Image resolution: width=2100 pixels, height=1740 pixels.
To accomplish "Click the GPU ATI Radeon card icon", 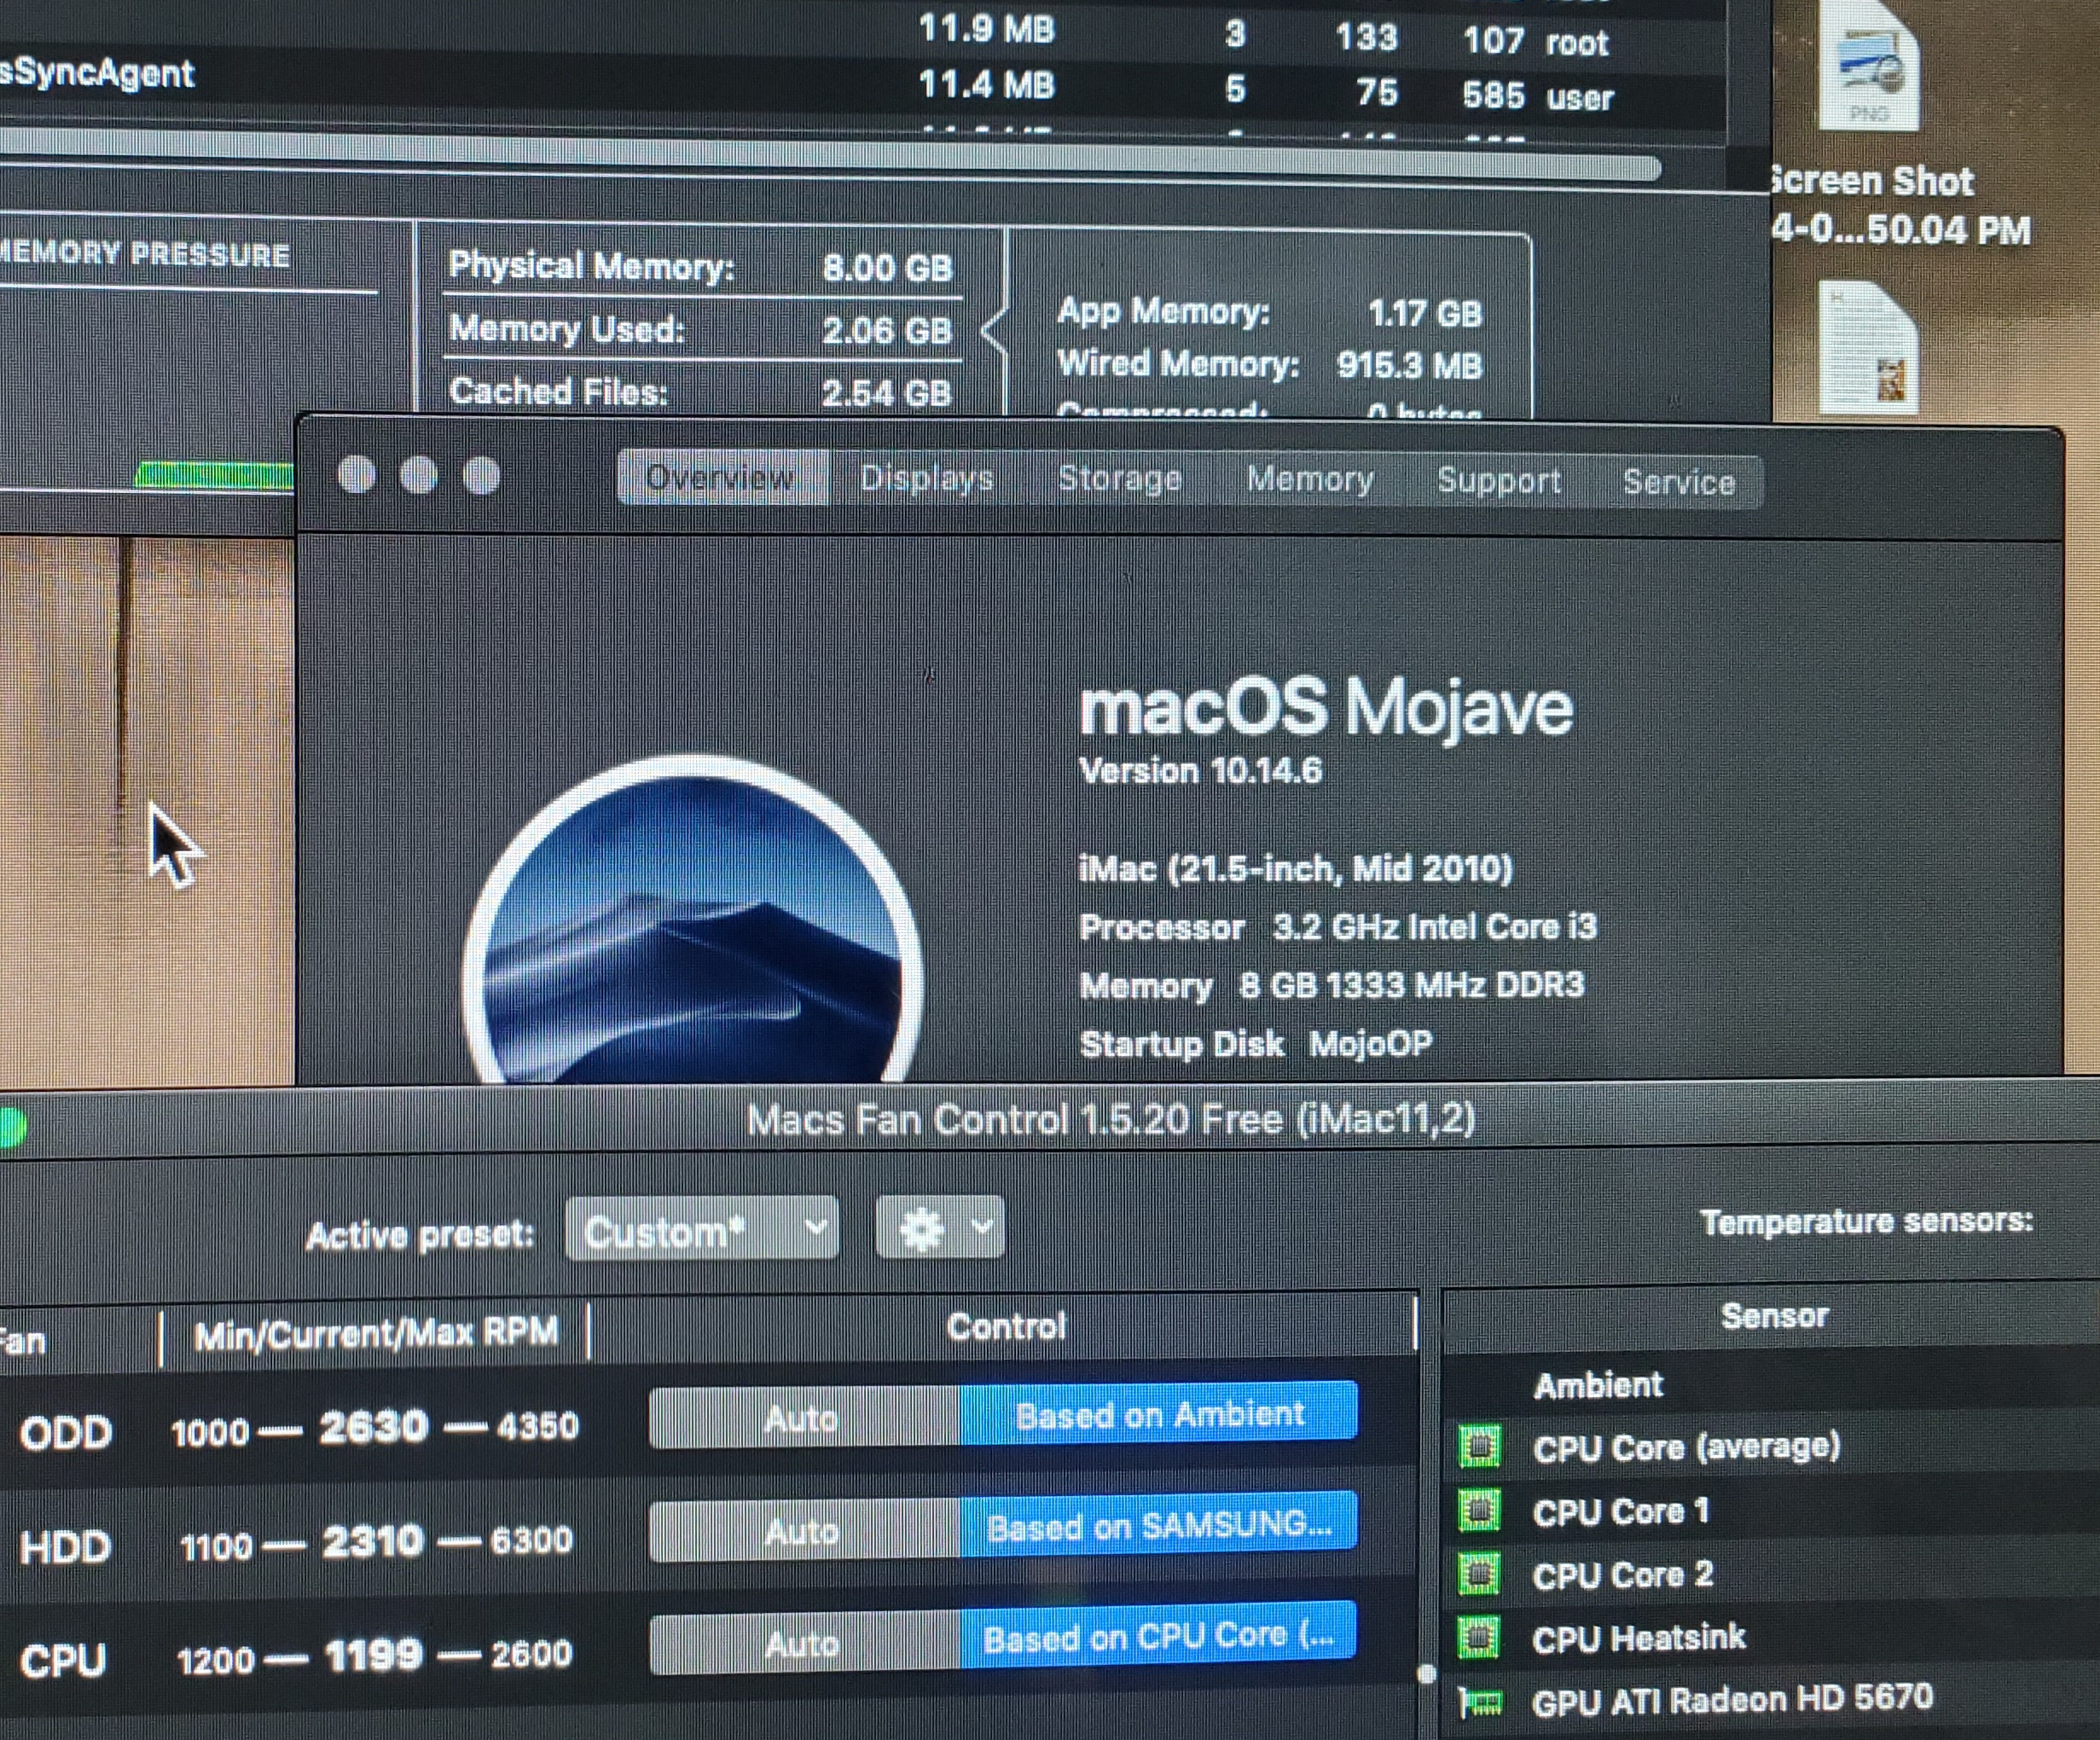I will coord(1480,1701).
